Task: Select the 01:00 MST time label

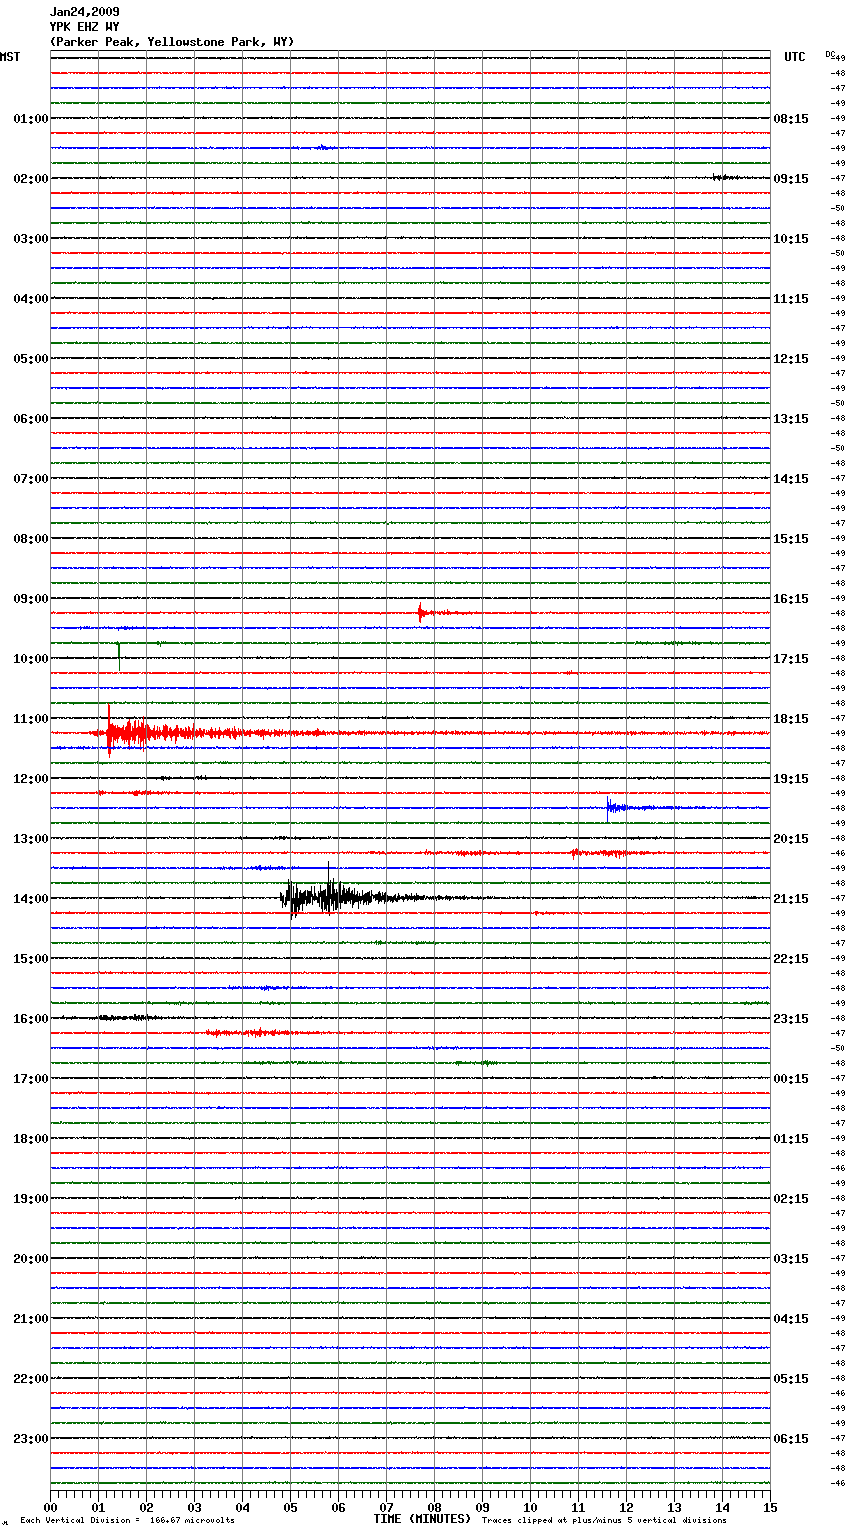Action: 31,119
